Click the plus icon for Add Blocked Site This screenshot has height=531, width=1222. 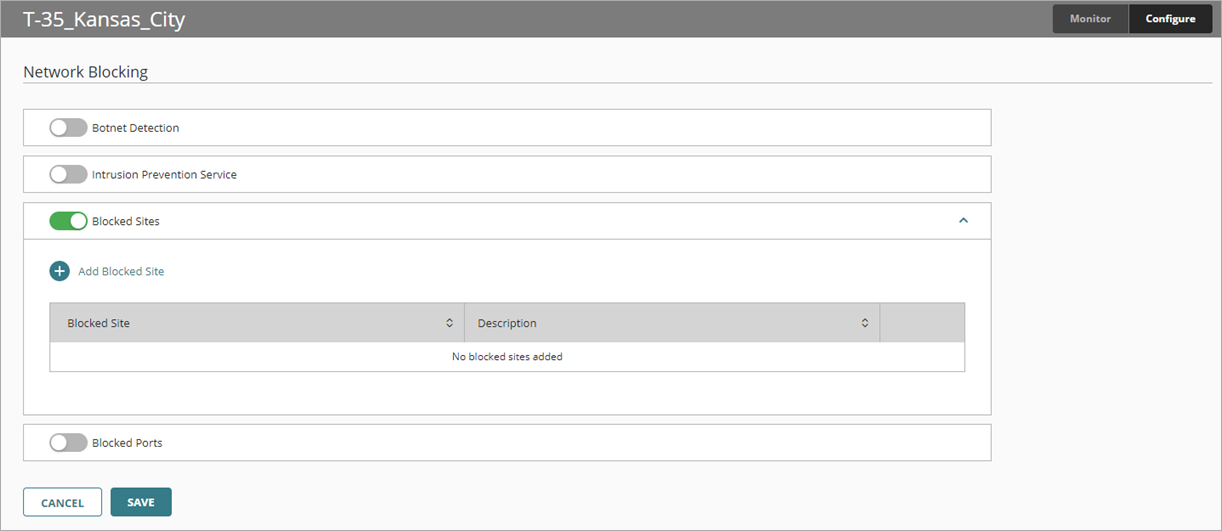(59, 271)
